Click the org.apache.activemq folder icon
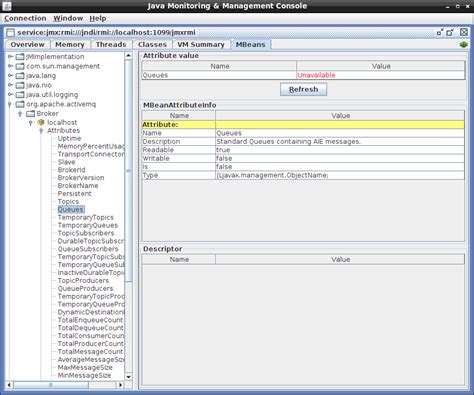 click(x=20, y=104)
